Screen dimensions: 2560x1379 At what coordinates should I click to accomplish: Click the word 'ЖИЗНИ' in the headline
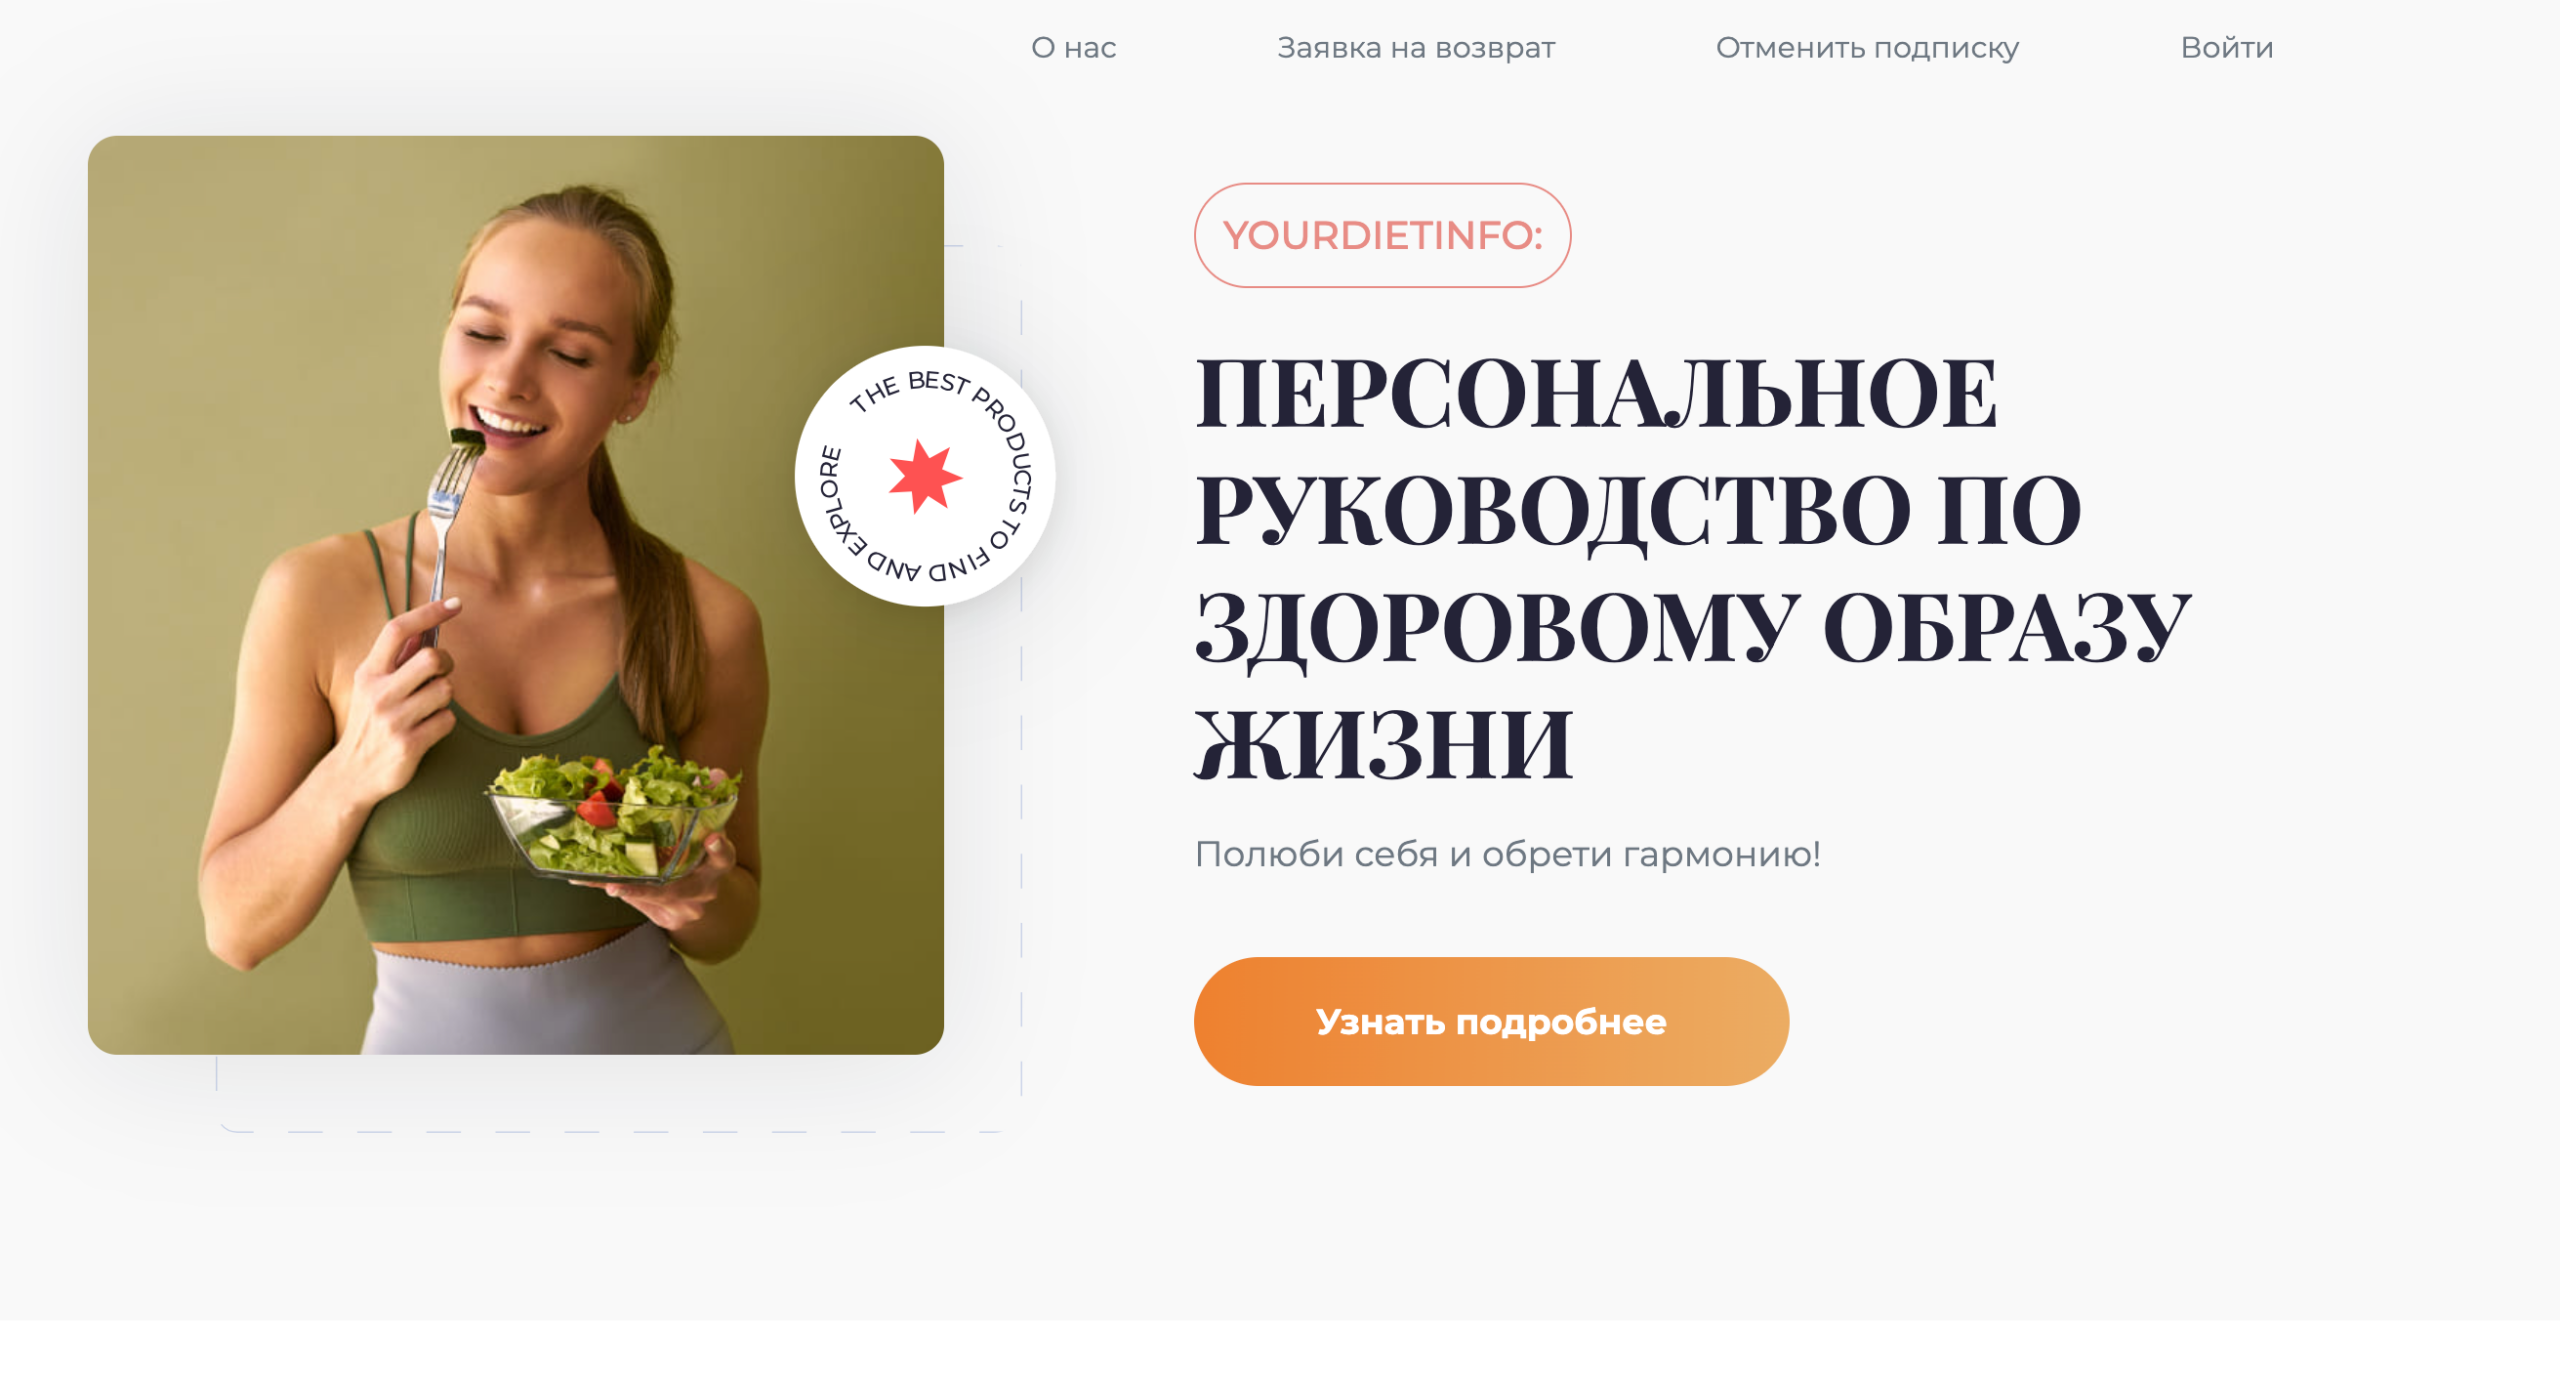tap(1384, 744)
